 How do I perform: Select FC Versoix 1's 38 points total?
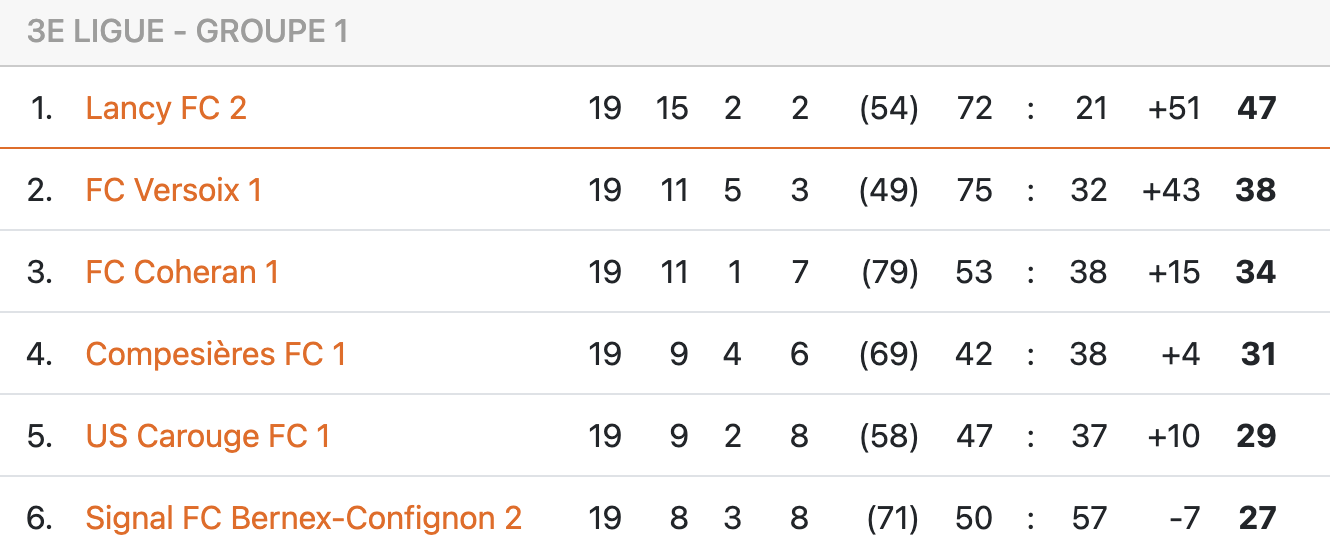click(1257, 190)
